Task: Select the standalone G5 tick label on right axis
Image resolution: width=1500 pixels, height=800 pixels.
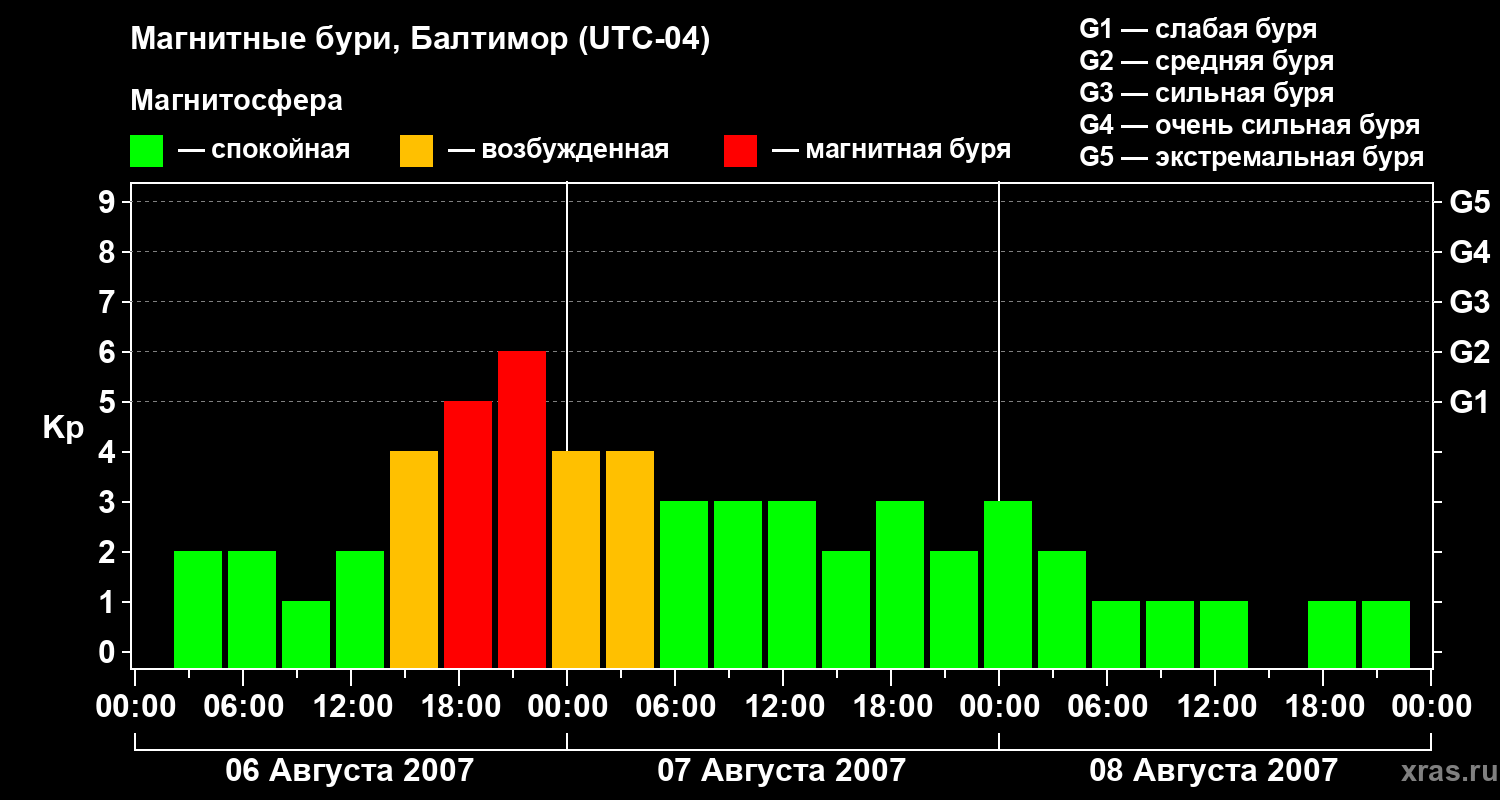Action: 1469,202
